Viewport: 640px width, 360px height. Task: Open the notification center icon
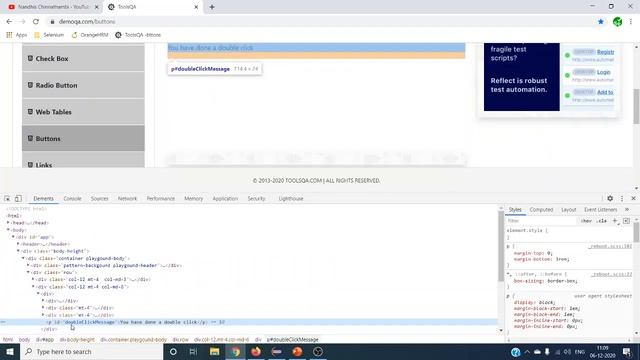point(627,351)
